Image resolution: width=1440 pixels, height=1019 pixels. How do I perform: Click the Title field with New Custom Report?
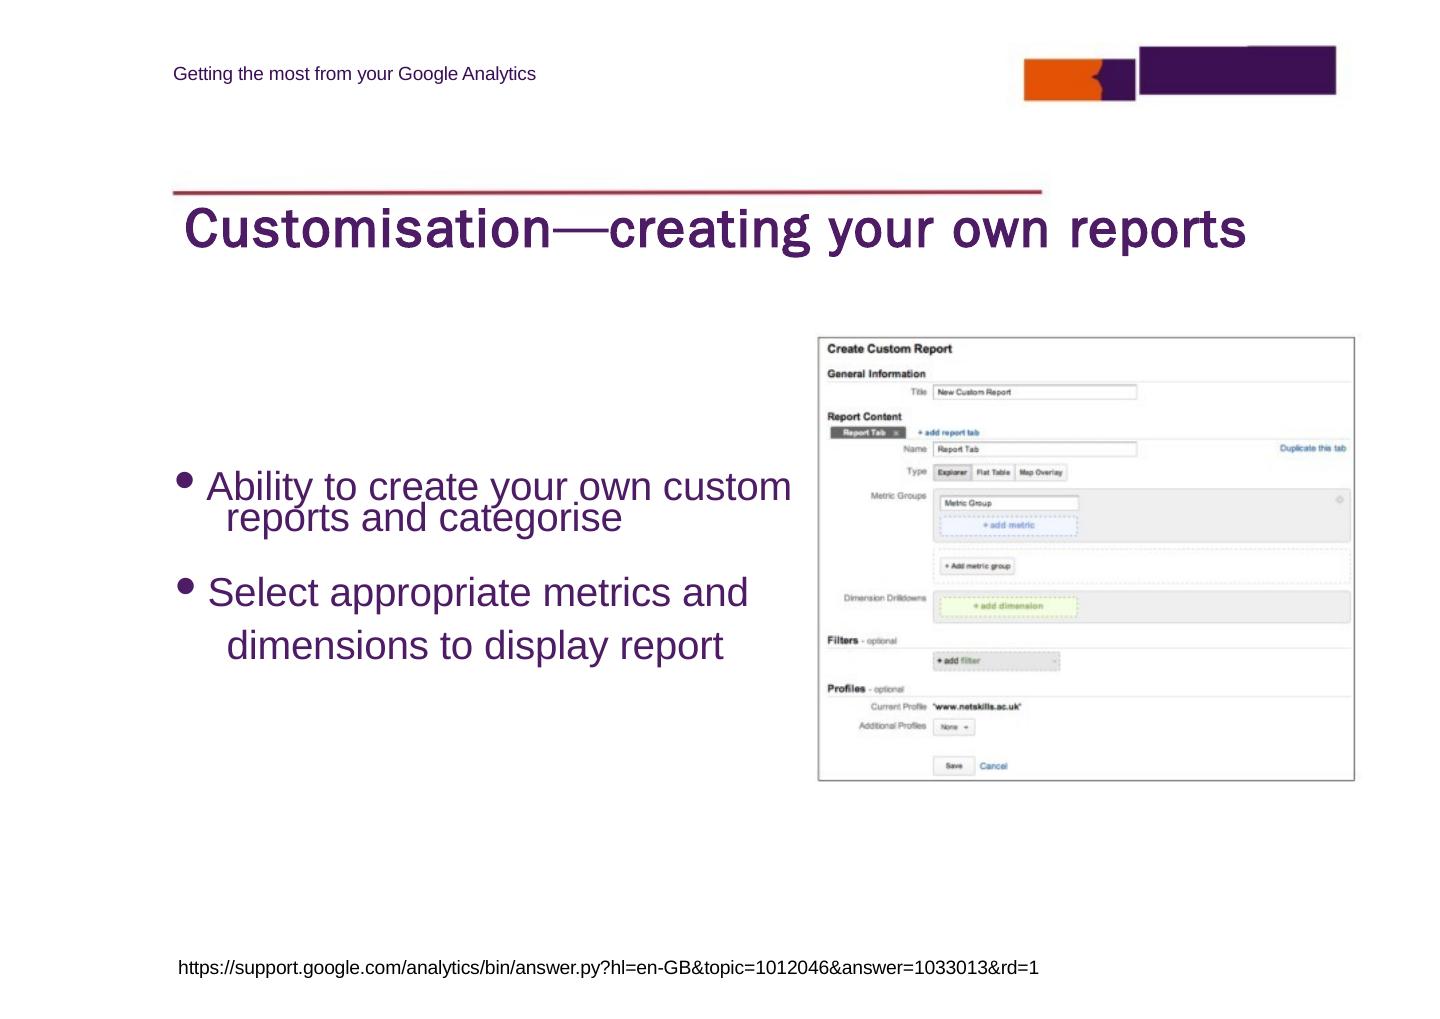click(x=1034, y=392)
